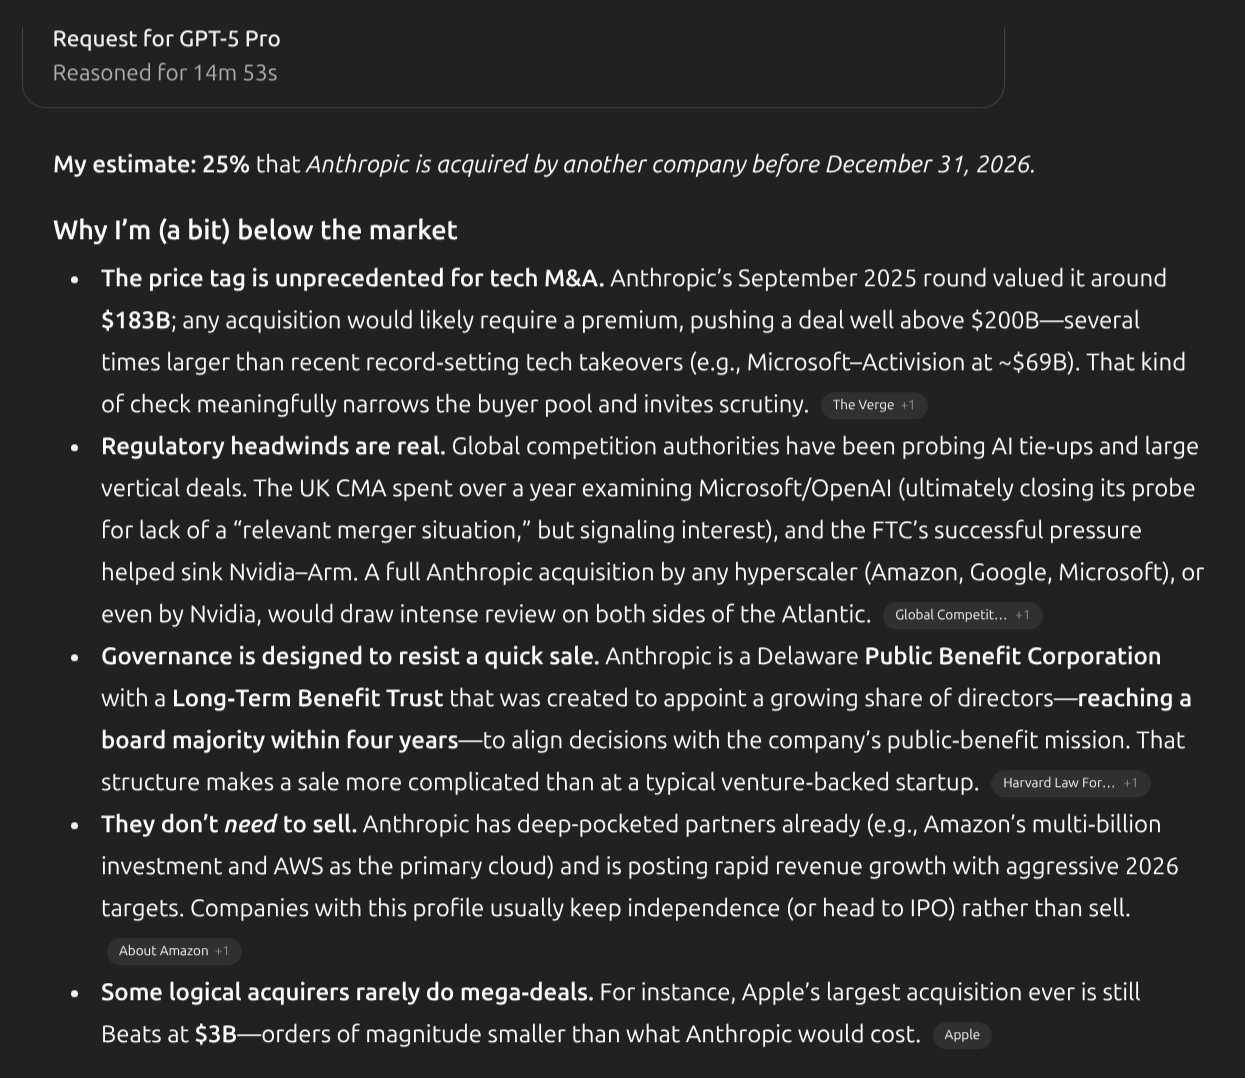
Task: Click the +1 counter beside About Amazon
Action: (x=222, y=951)
